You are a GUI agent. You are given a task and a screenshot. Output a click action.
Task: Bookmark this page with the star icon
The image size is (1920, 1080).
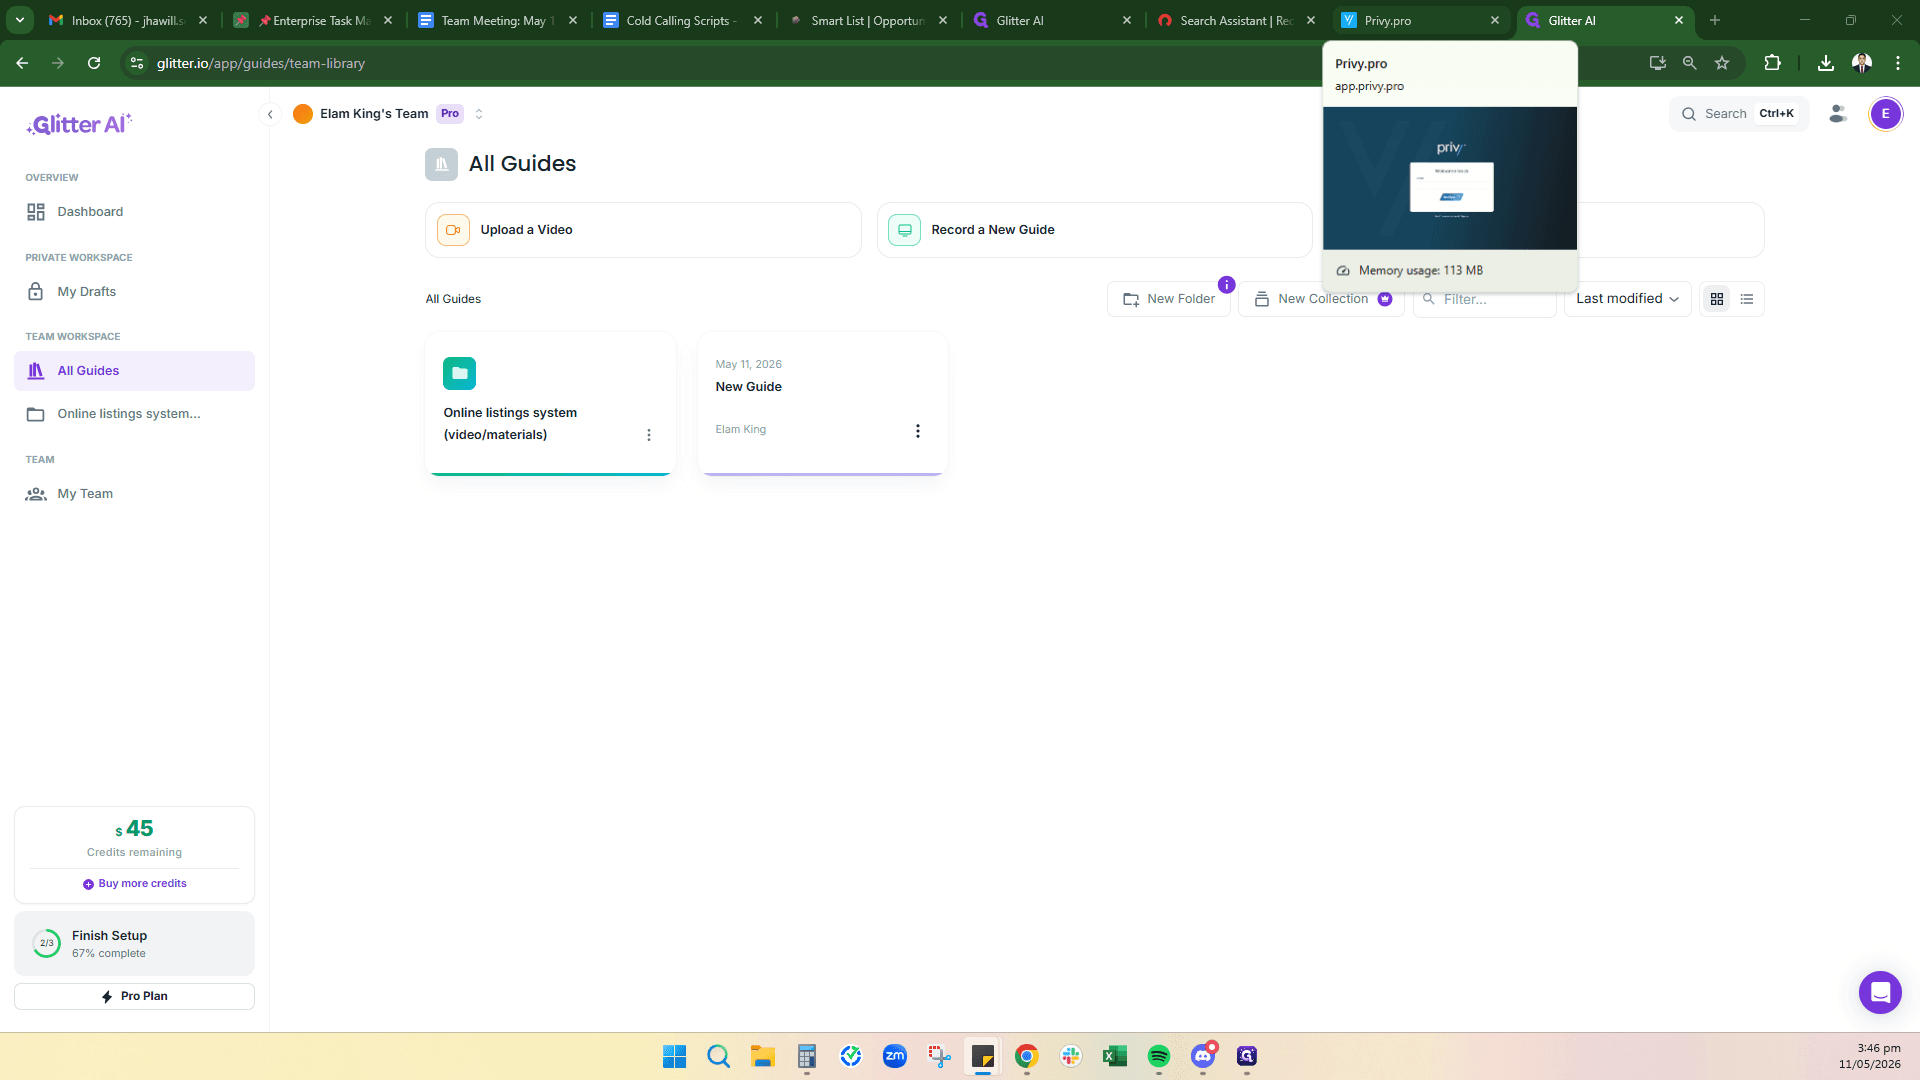[1722, 63]
